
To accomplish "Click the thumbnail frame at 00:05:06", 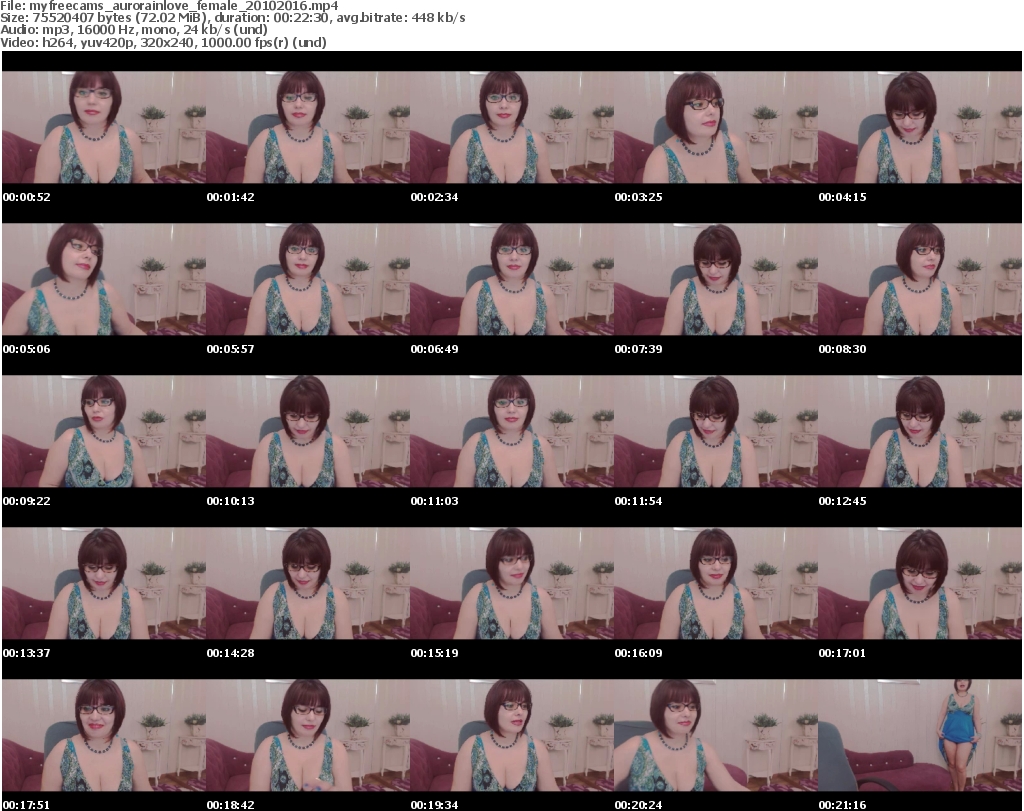I will [104, 279].
